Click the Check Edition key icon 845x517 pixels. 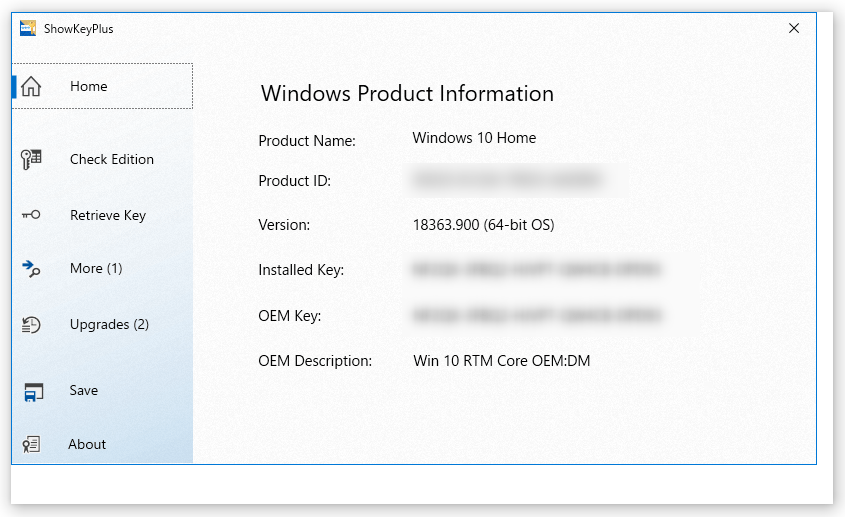[31, 159]
